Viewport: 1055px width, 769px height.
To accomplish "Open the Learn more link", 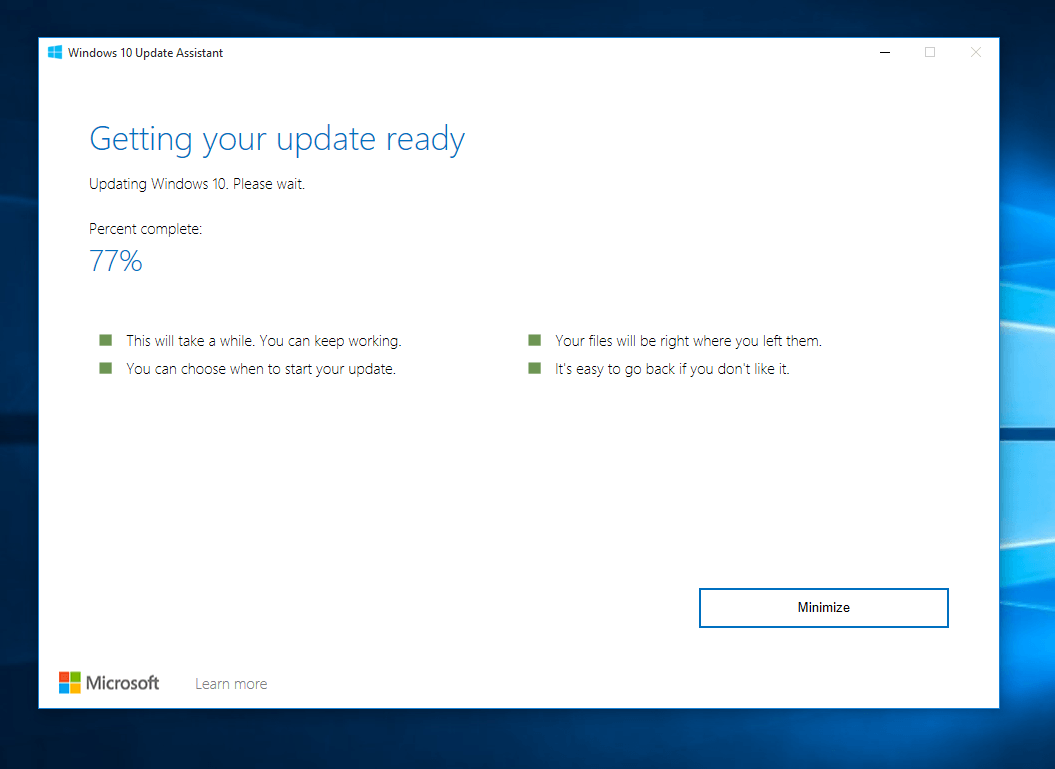I will click(231, 684).
